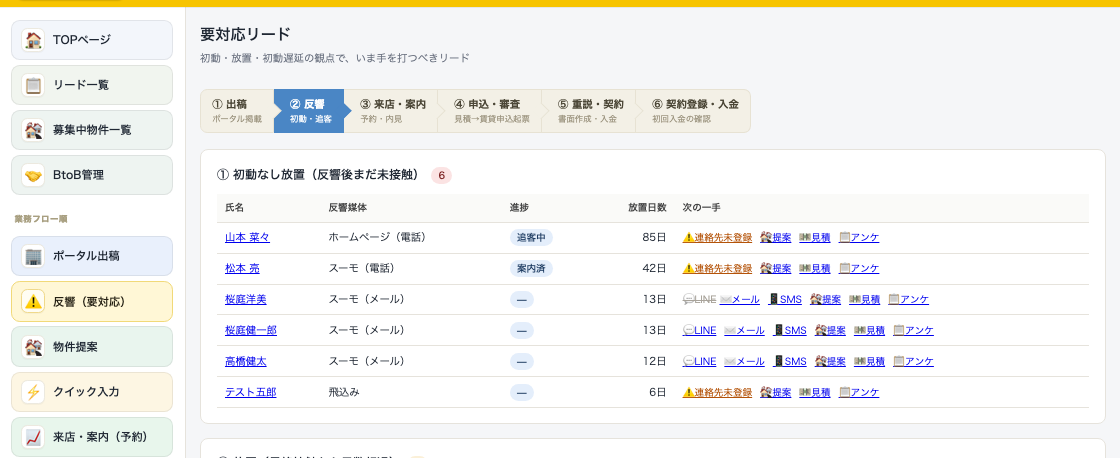Click 提案 for 高橋健太
This screenshot has height=458, width=1120.
830,362
